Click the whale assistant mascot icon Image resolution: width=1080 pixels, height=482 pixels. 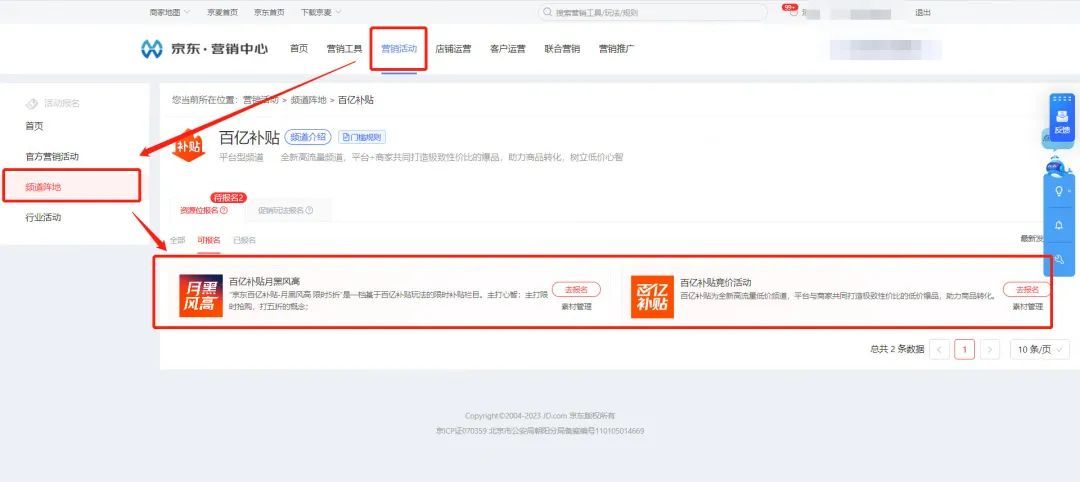coord(1055,166)
